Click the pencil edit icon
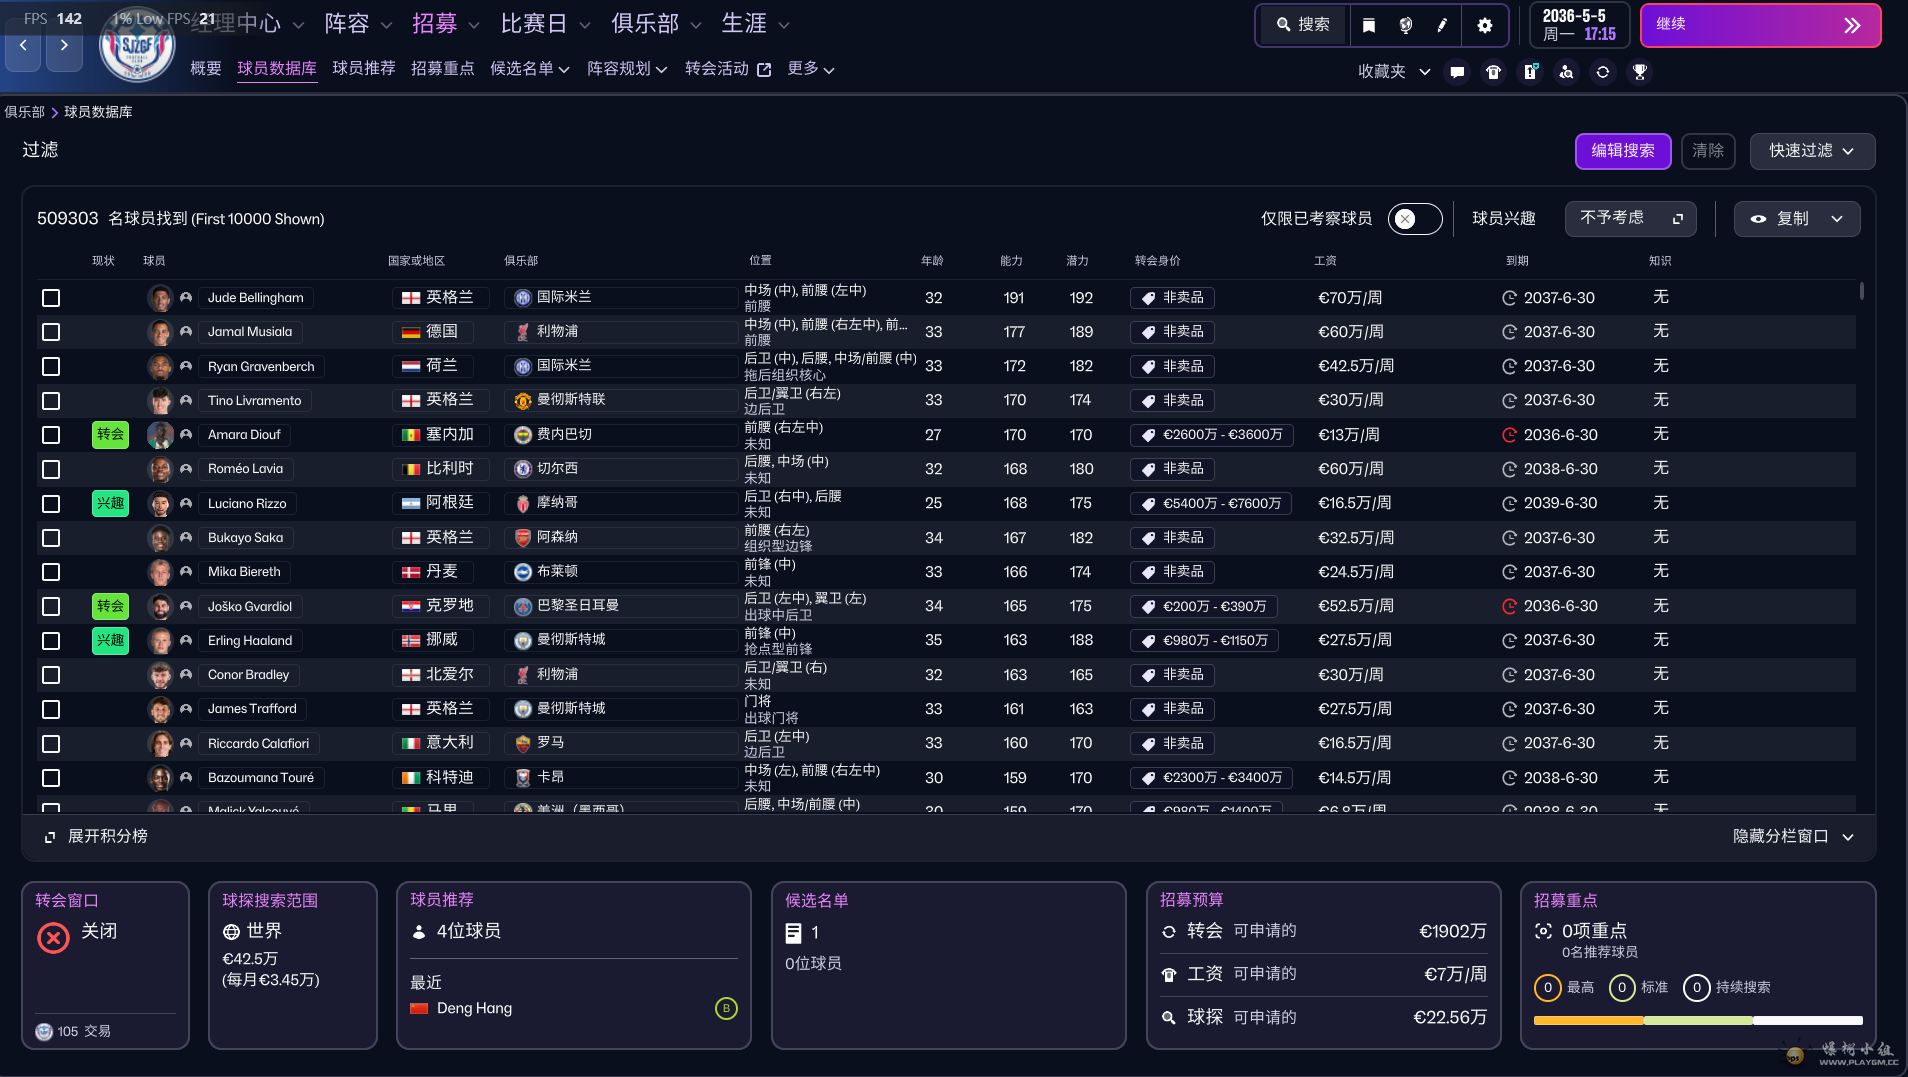 (x=1442, y=25)
